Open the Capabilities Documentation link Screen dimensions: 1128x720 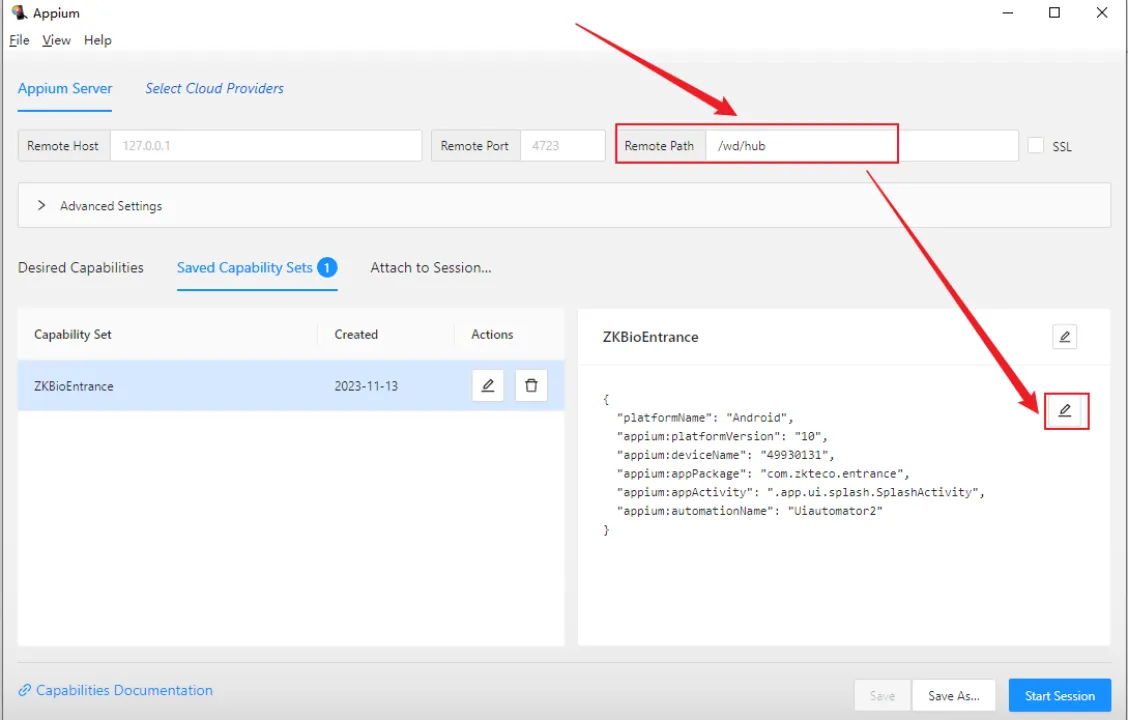pyautogui.click(x=124, y=691)
